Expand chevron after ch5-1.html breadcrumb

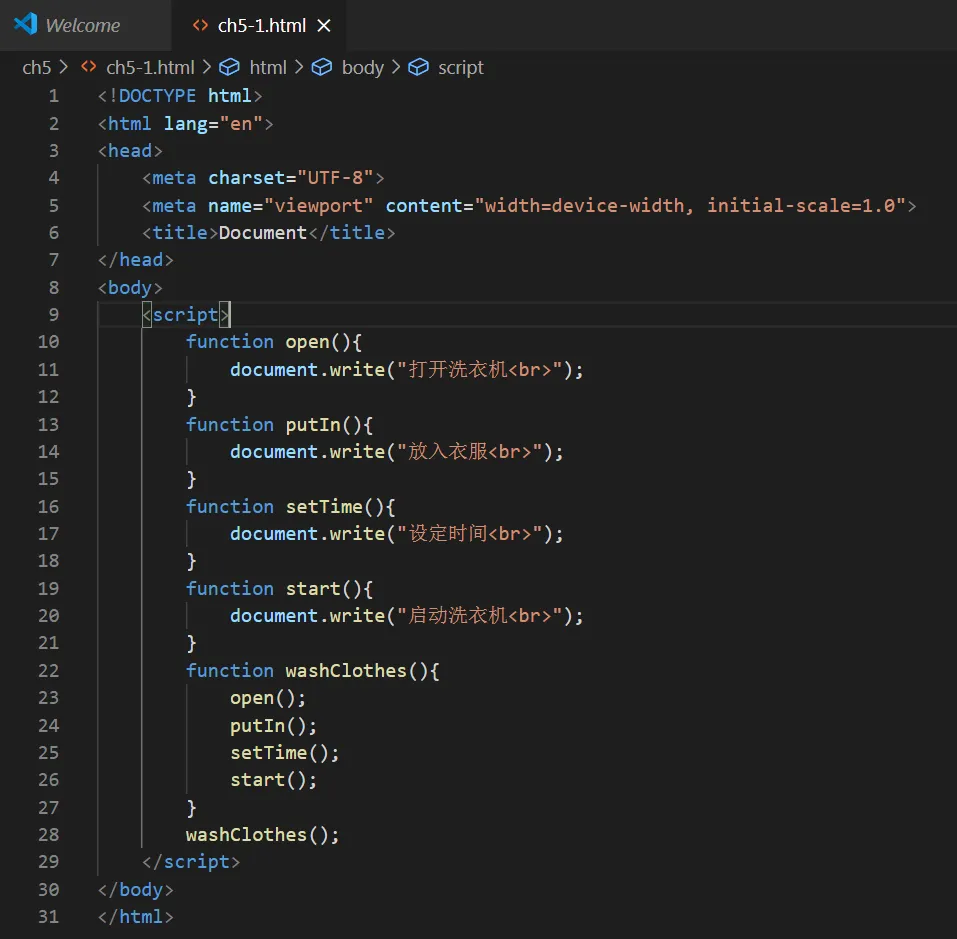point(207,67)
